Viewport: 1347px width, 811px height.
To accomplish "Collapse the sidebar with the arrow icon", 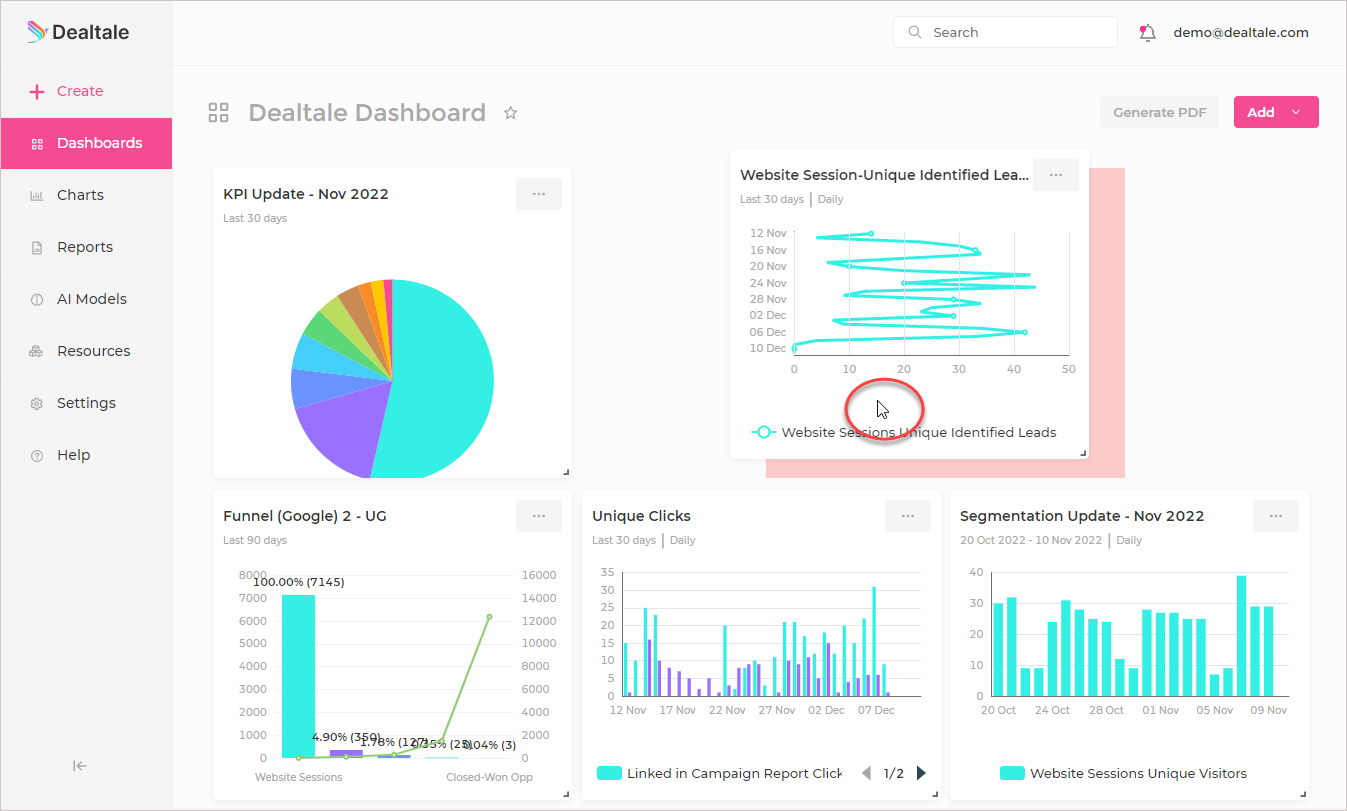I will (x=80, y=766).
